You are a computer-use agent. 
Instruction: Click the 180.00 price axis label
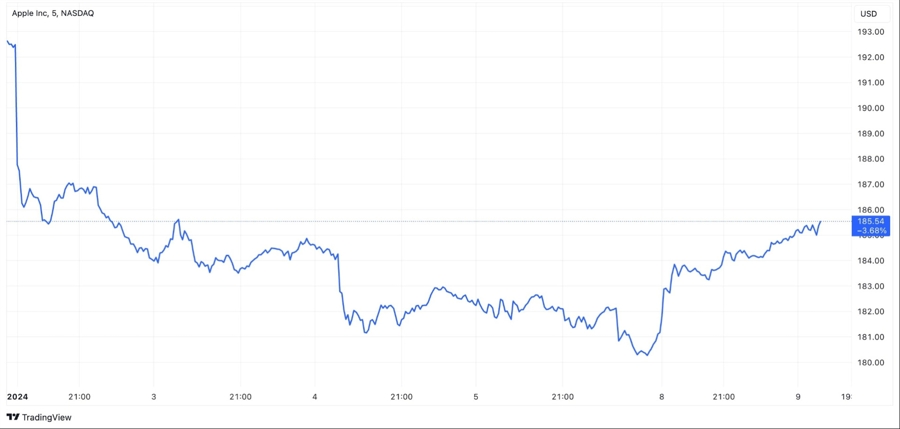click(x=871, y=362)
